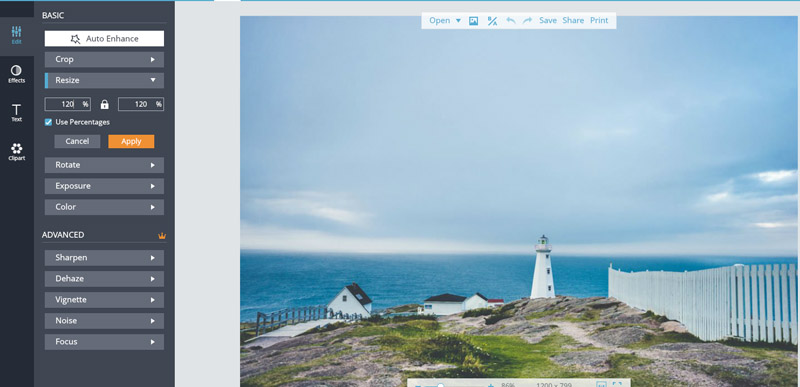Expand the Focus section
The width and height of the screenshot is (800, 387).
104,342
